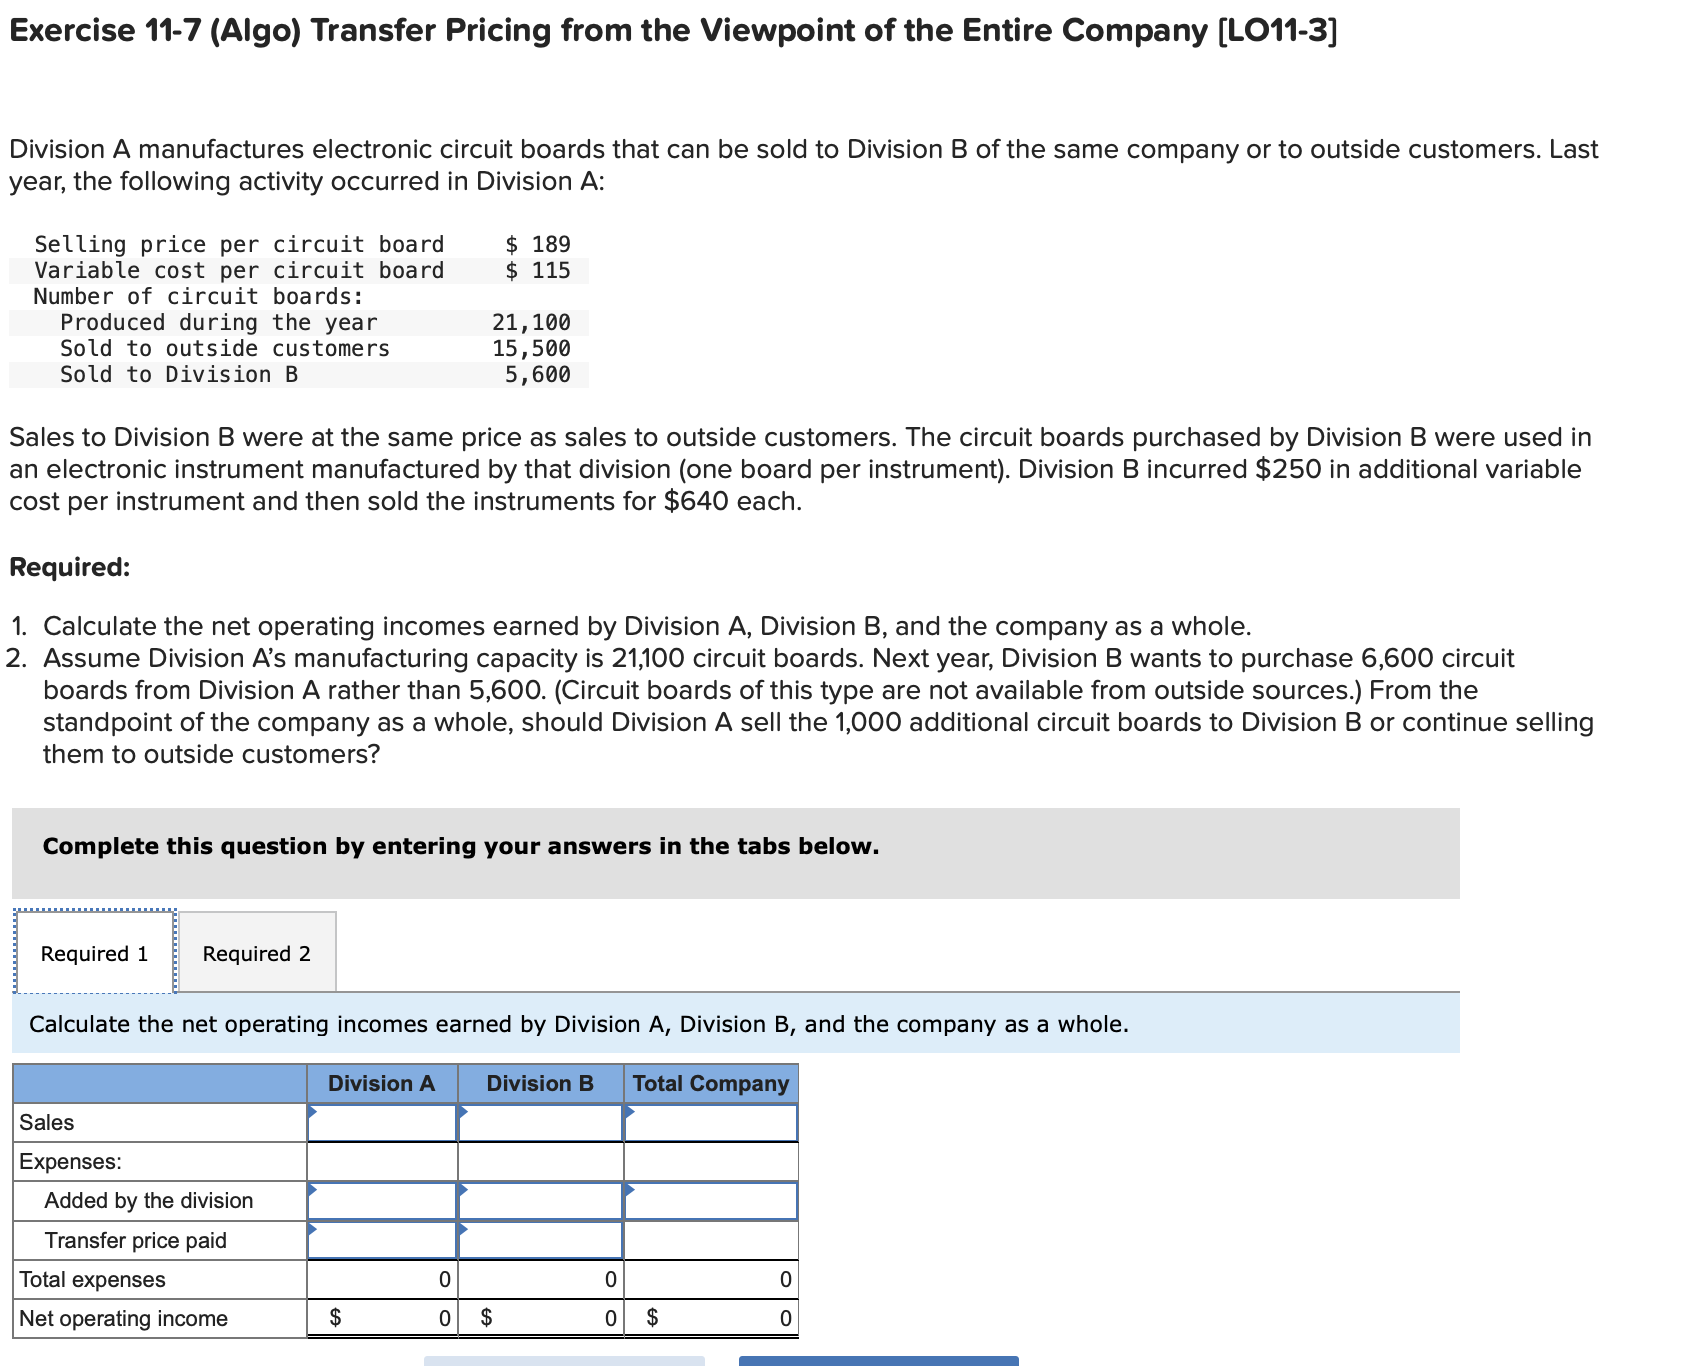
Task: Select the Required 1 tab
Action: (94, 953)
